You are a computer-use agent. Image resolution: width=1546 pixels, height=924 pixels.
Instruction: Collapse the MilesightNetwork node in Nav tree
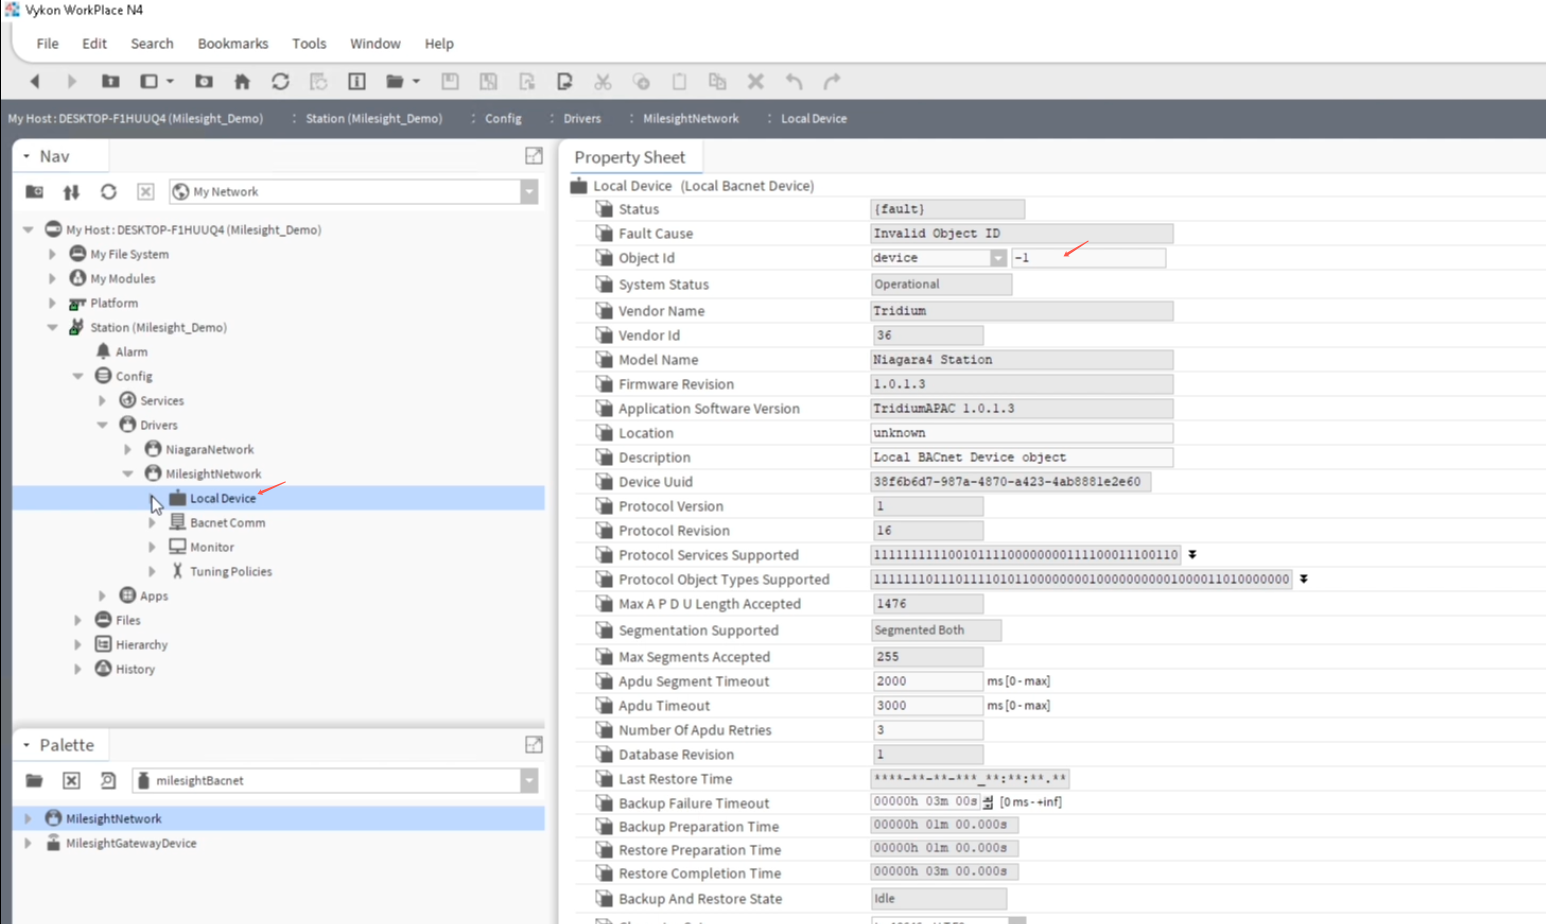127,474
